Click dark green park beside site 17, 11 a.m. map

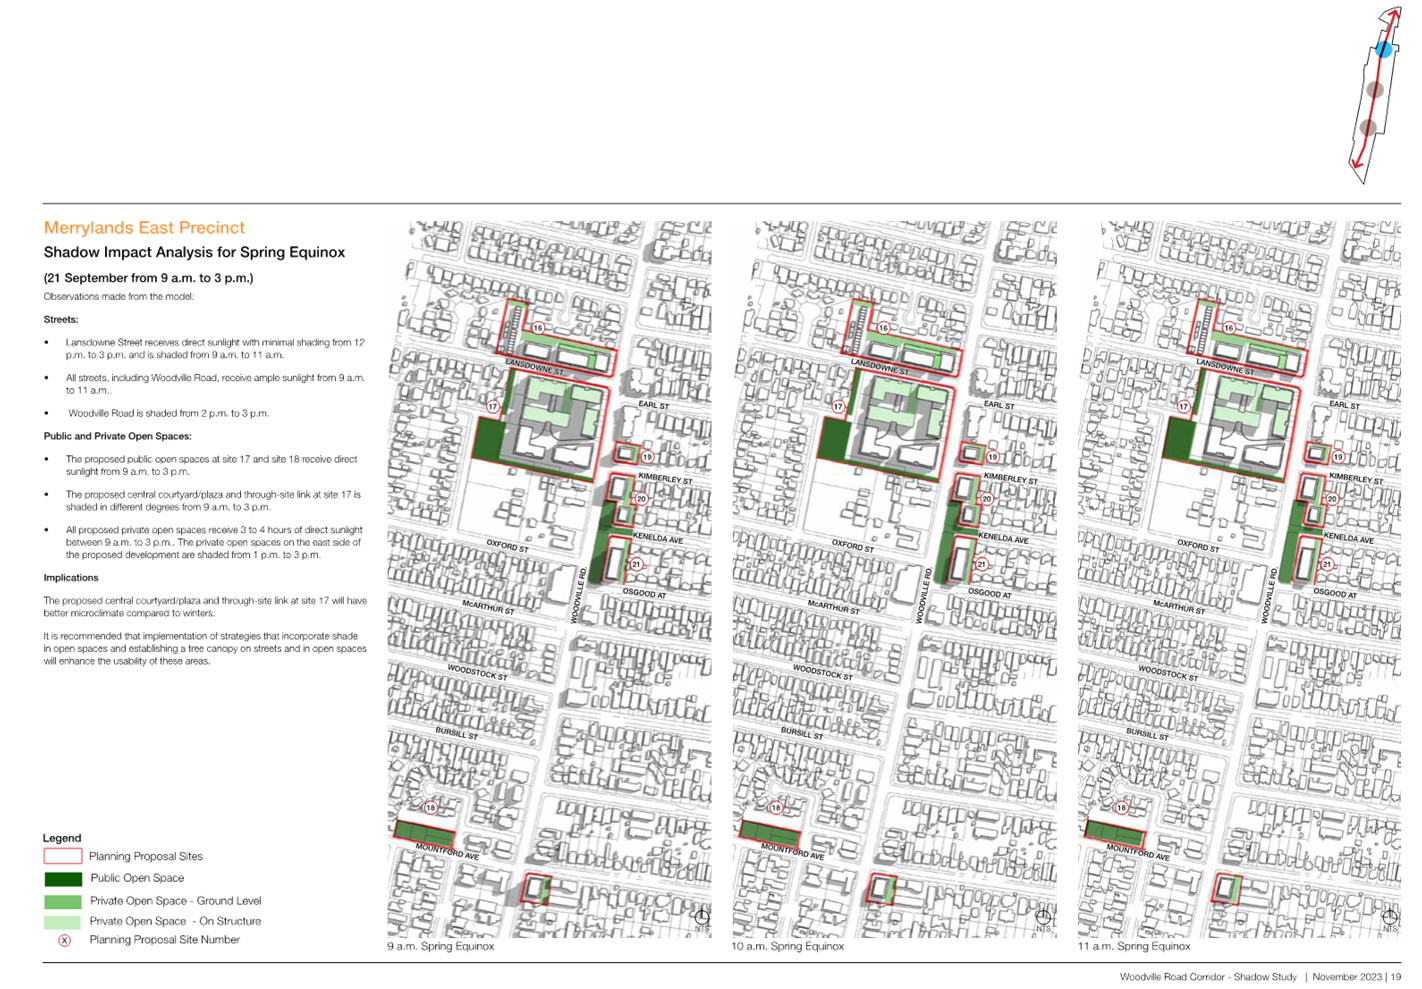(1180, 440)
